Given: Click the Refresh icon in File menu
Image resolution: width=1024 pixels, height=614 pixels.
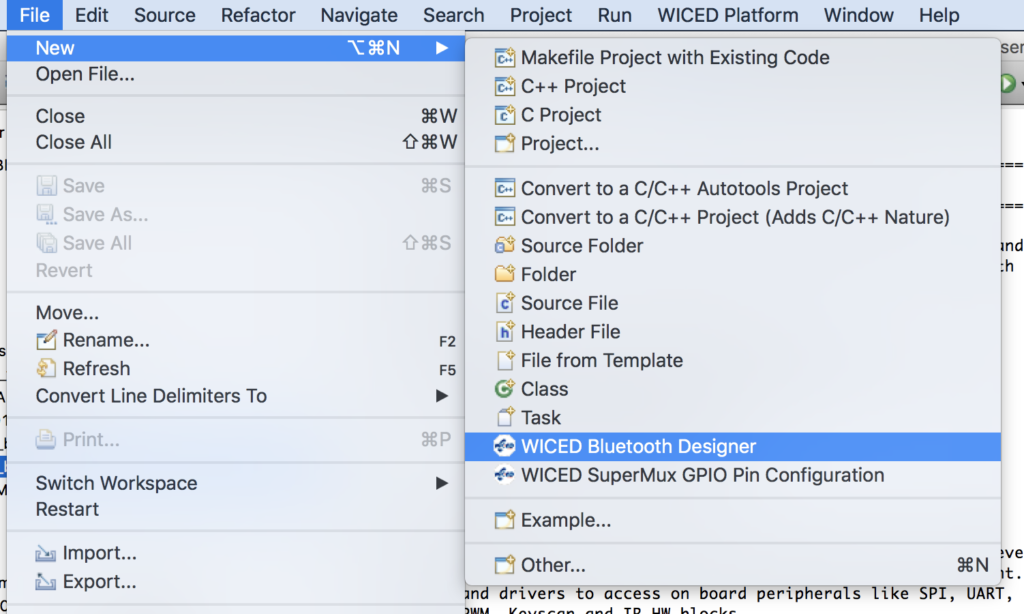Looking at the screenshot, I should [x=46, y=368].
